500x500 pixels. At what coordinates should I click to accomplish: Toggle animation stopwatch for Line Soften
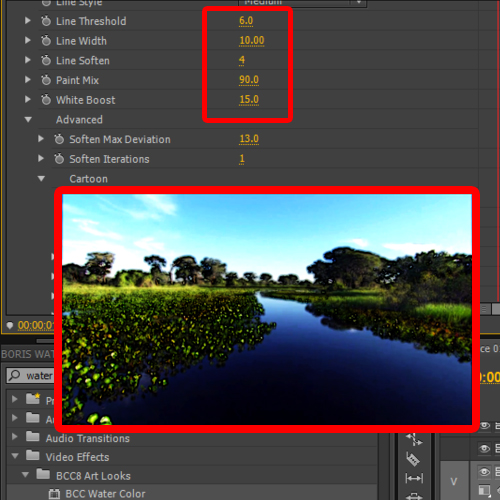[x=46, y=60]
